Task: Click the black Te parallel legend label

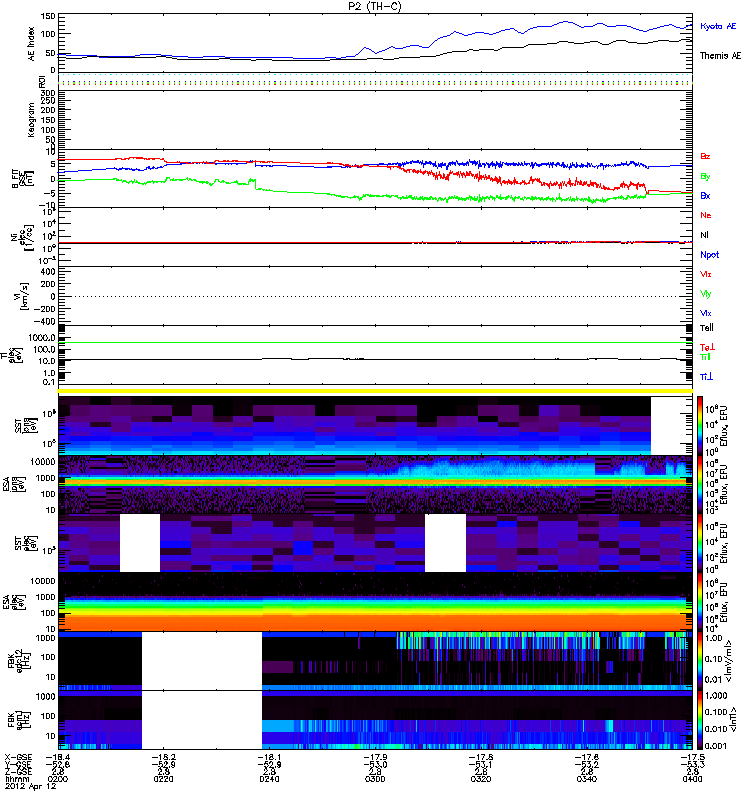Action: 707,328
